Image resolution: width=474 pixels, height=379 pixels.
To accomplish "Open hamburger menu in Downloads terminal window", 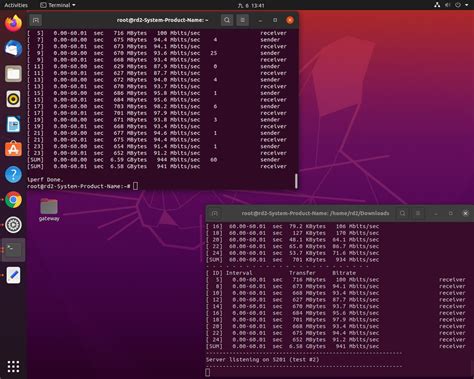I will point(418,213).
